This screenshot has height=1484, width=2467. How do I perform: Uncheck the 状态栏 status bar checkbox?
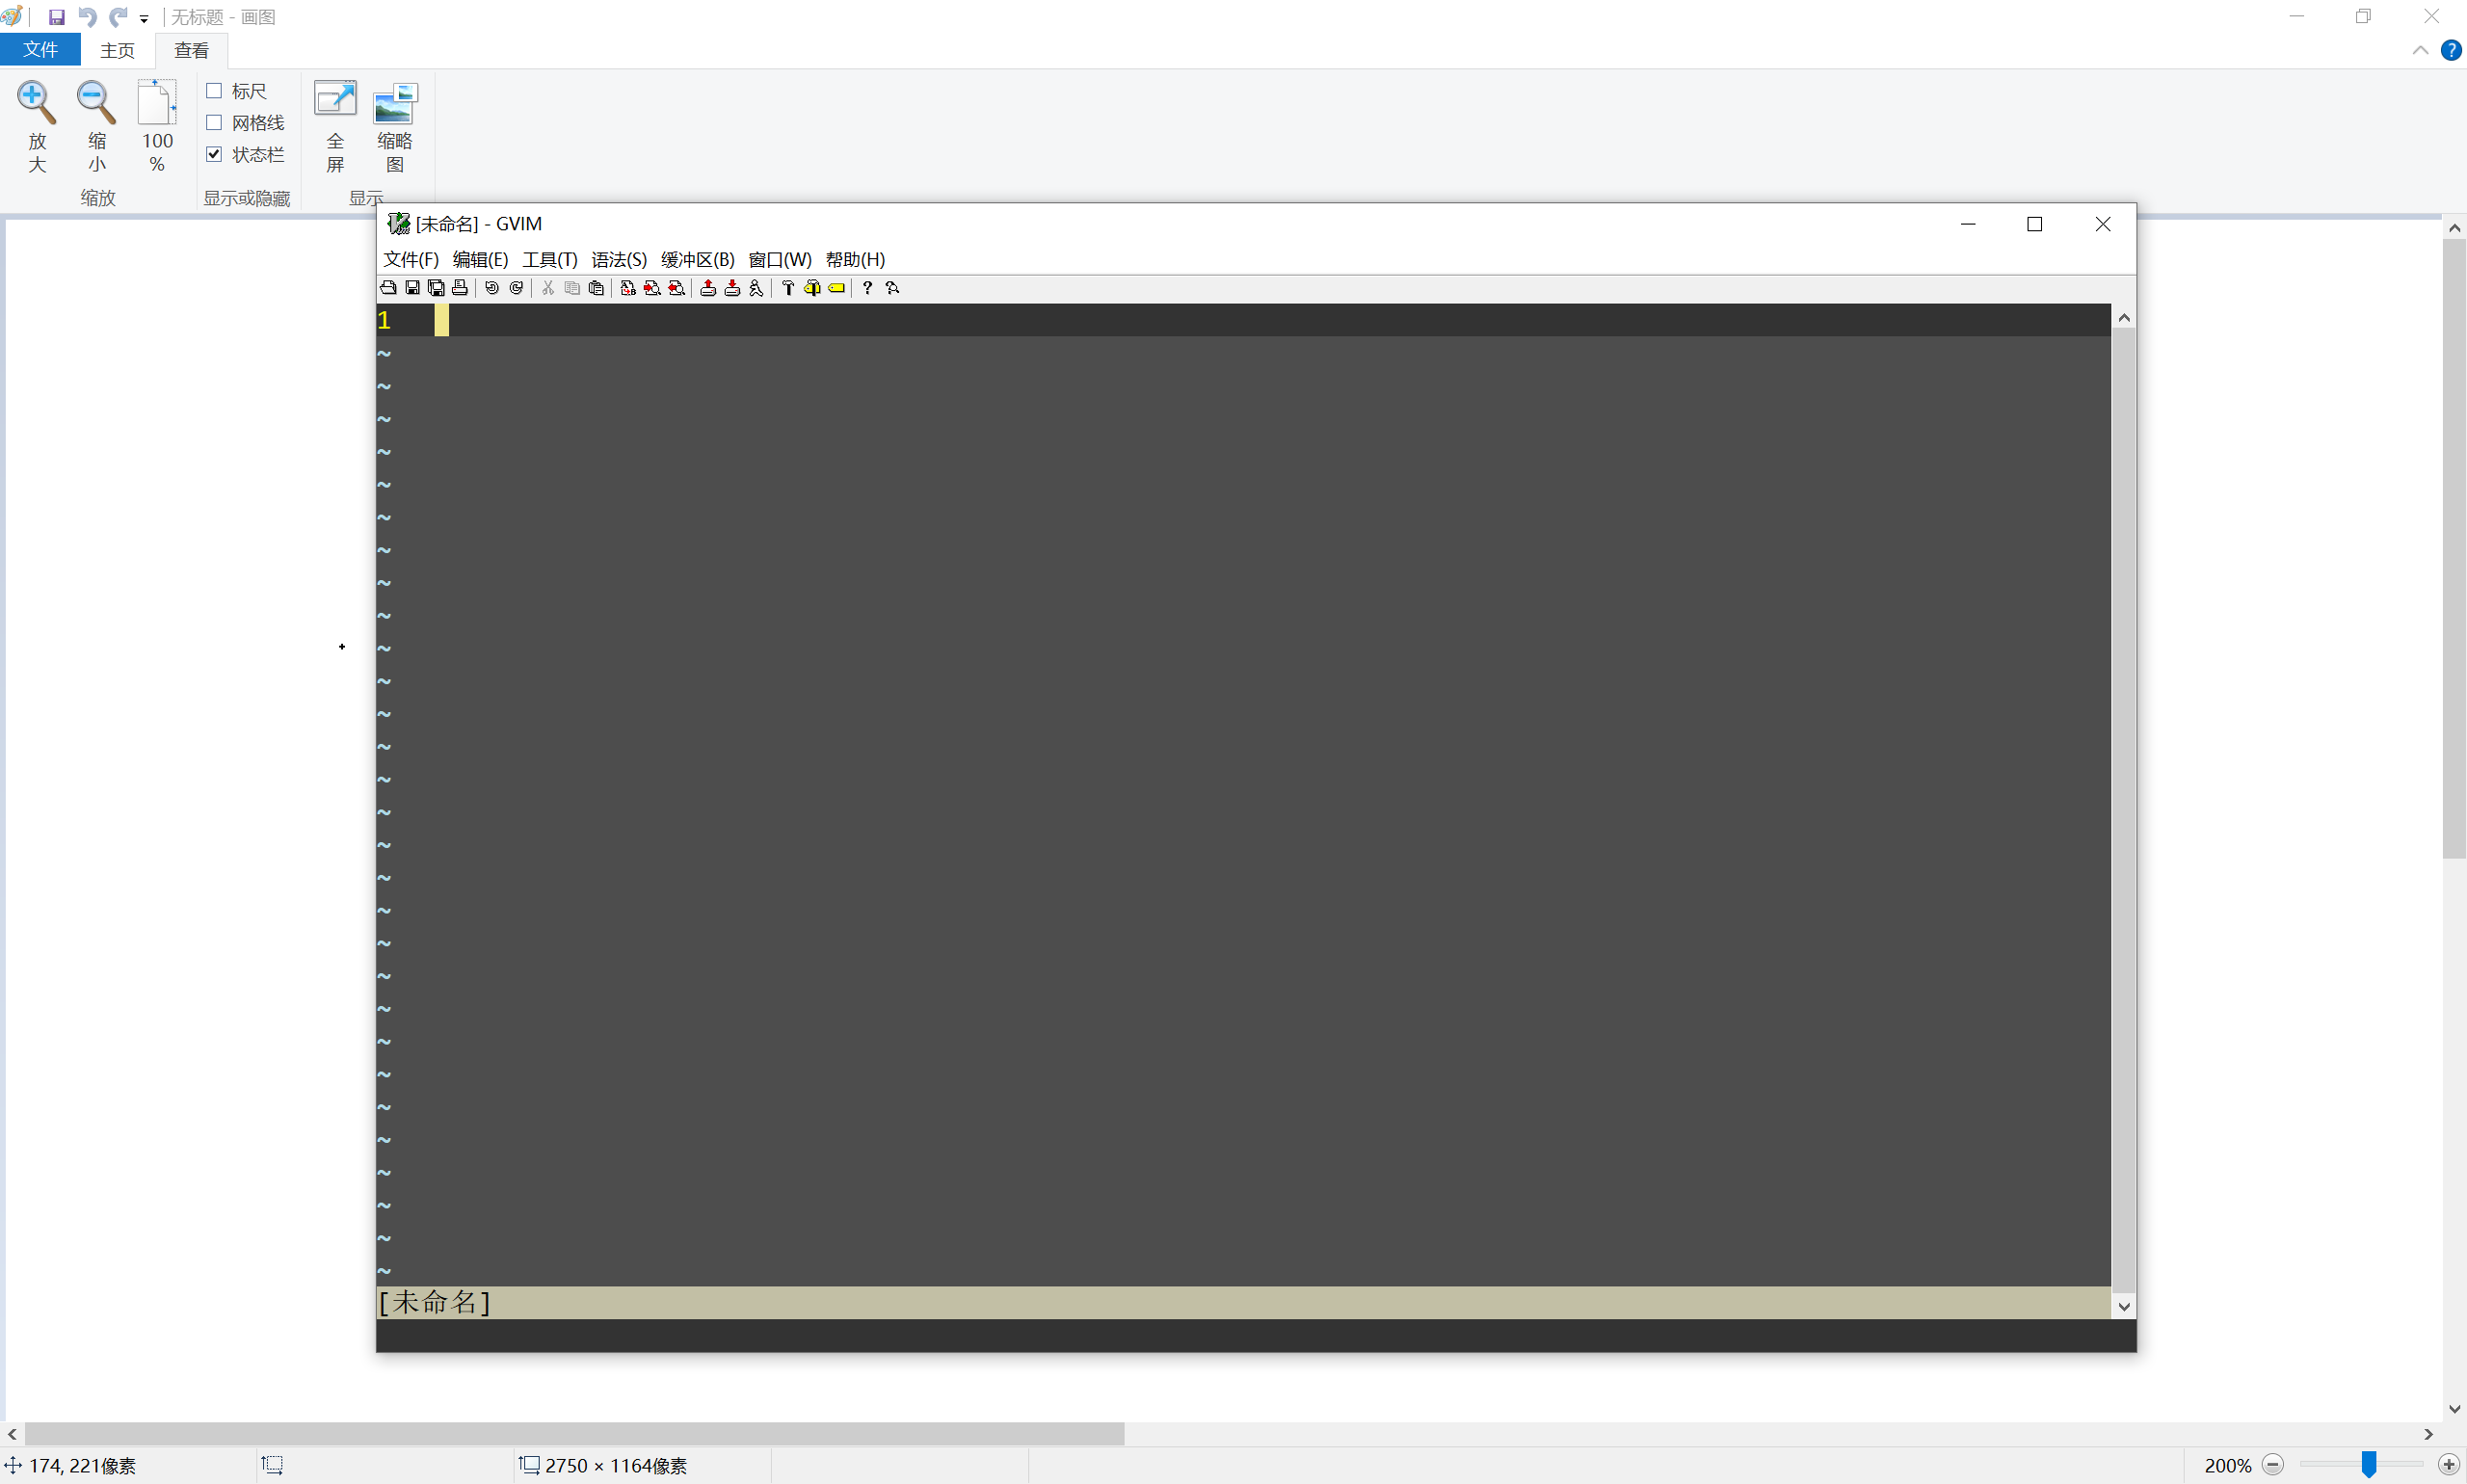[x=214, y=154]
